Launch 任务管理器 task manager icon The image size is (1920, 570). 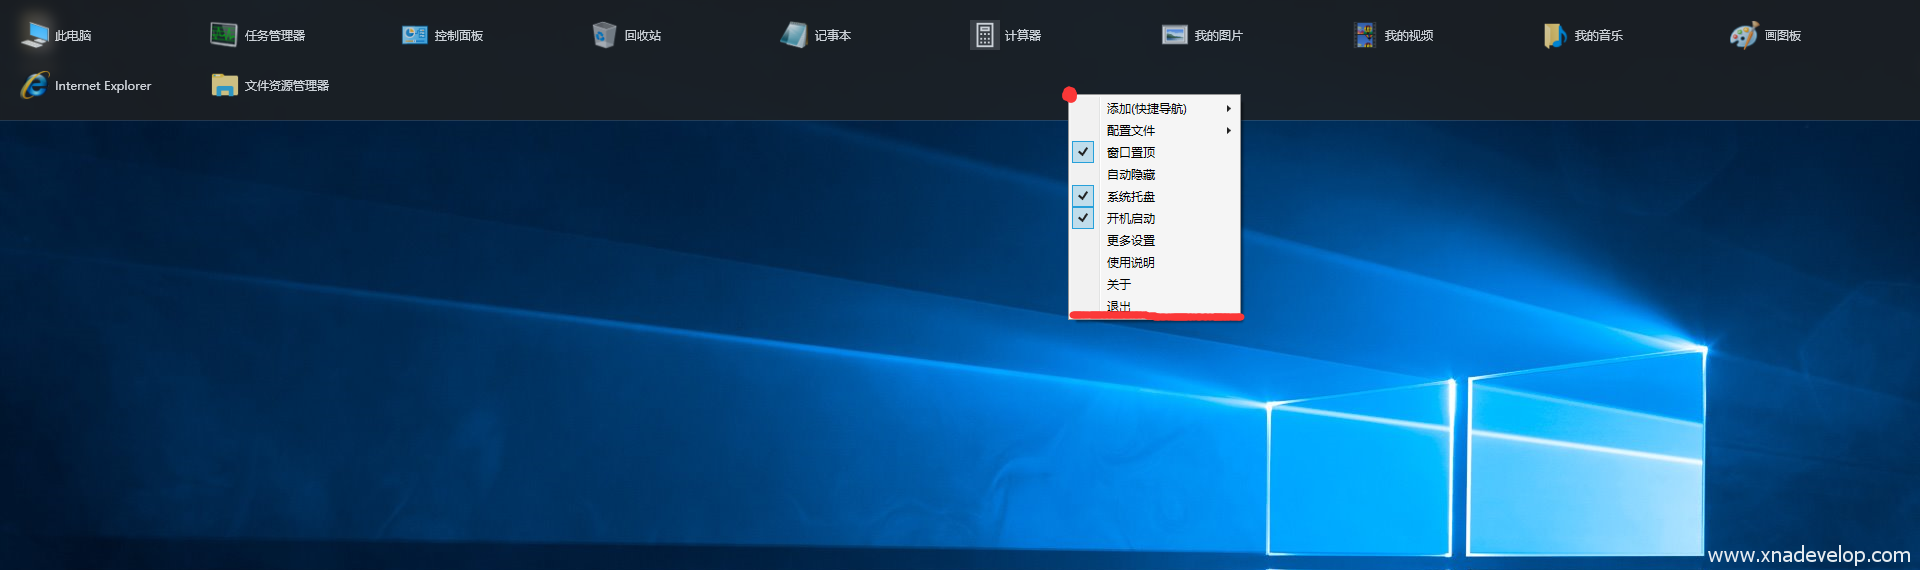tap(224, 35)
